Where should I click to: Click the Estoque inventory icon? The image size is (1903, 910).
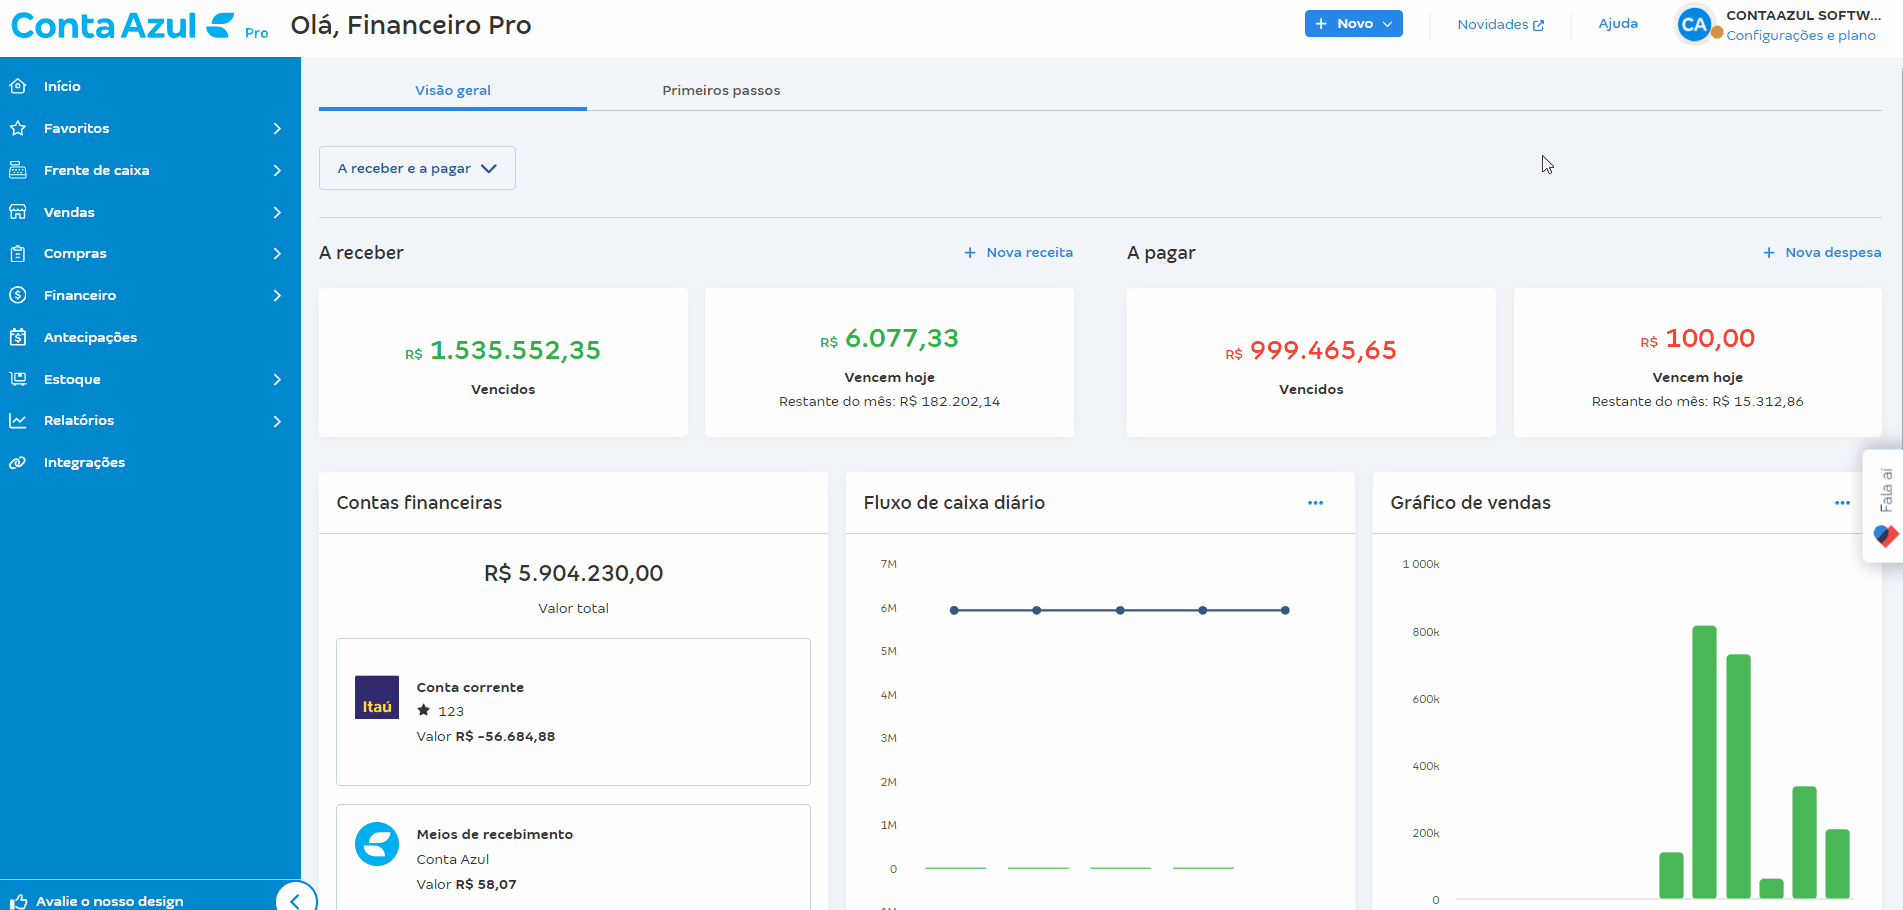tap(18, 379)
